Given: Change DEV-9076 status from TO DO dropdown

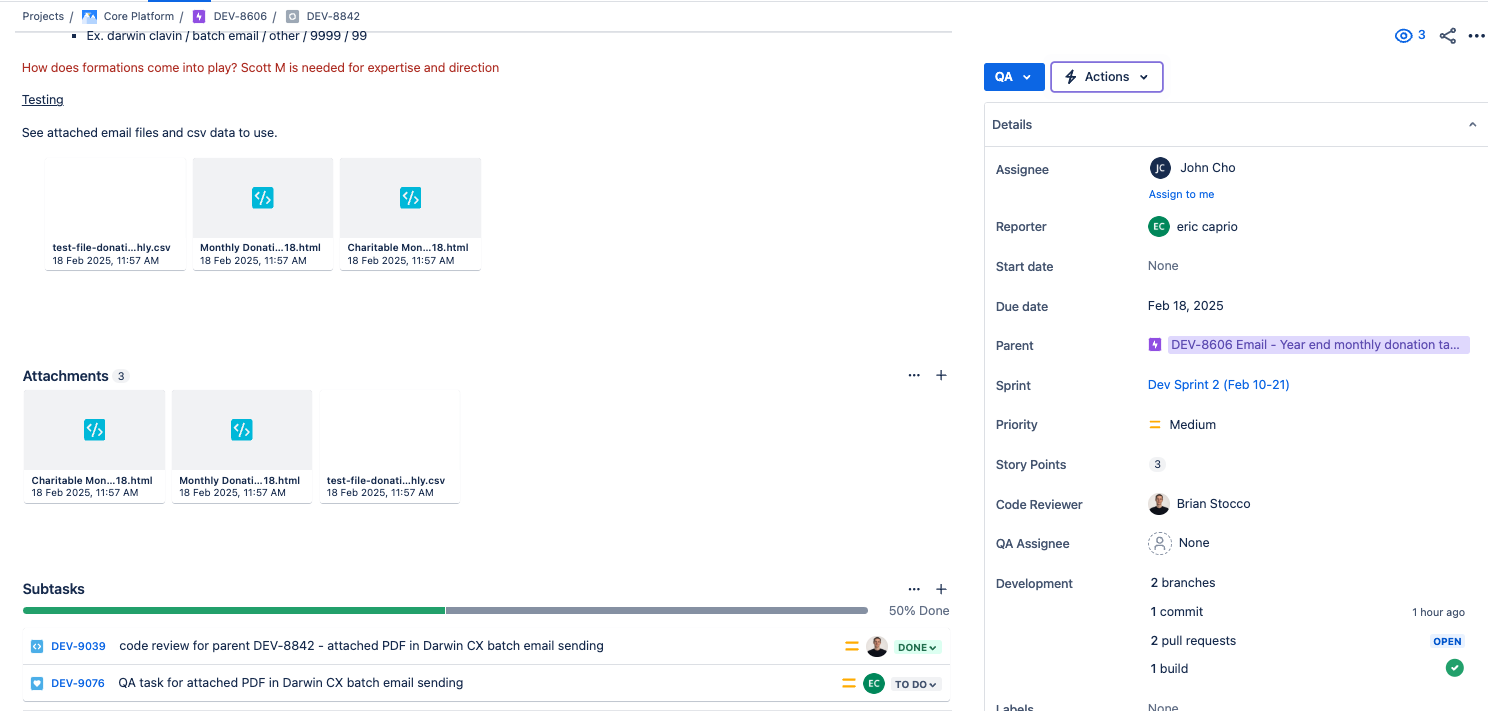Looking at the screenshot, I should 916,684.
